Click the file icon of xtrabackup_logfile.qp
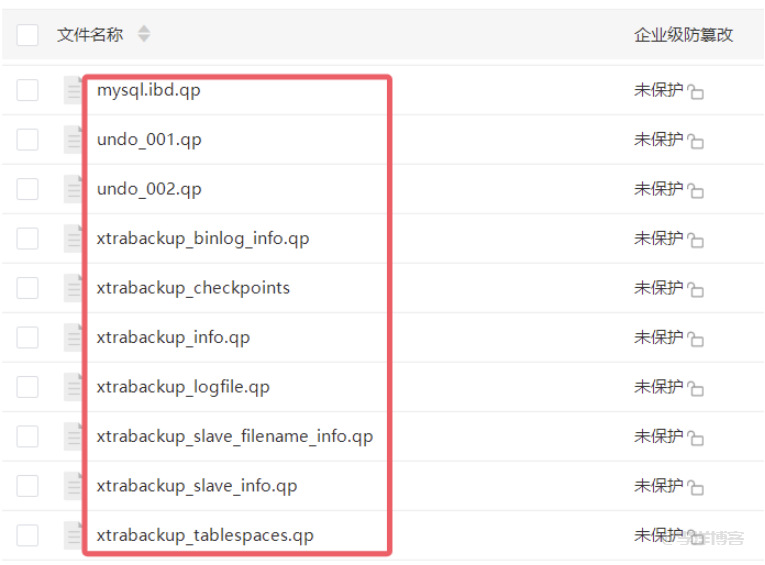Image resolution: width=765 pixels, height=565 pixels. coord(73,387)
